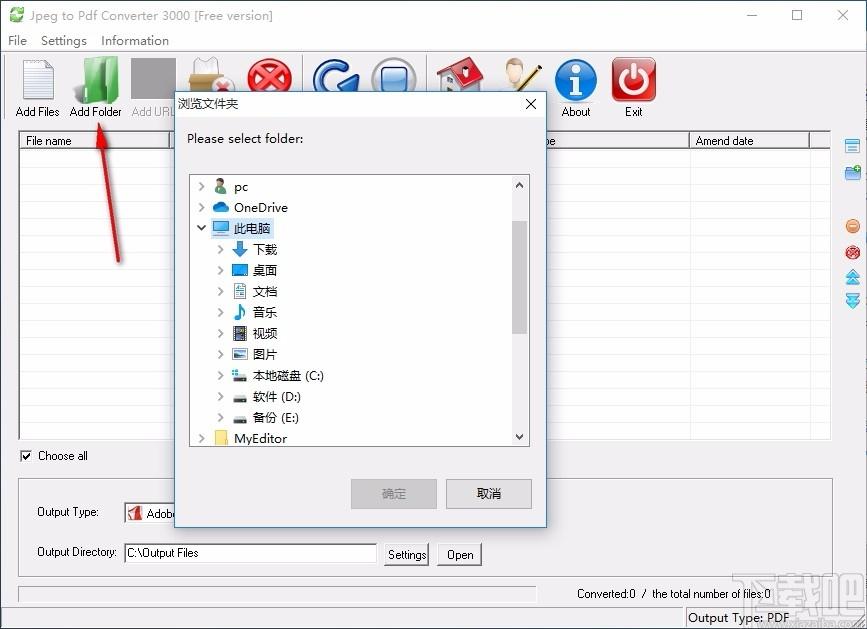Click the Output Directory path field
The height and width of the screenshot is (629, 867).
tap(249, 553)
